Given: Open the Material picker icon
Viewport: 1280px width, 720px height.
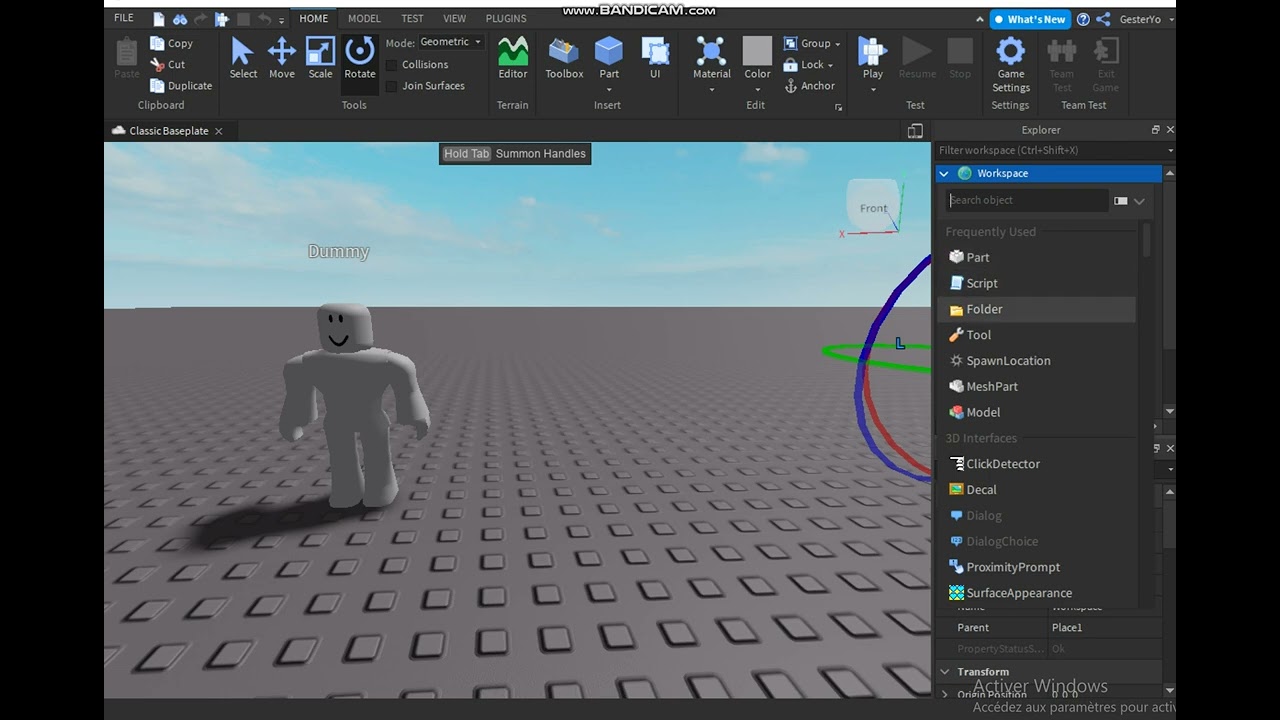Looking at the screenshot, I should [x=711, y=51].
